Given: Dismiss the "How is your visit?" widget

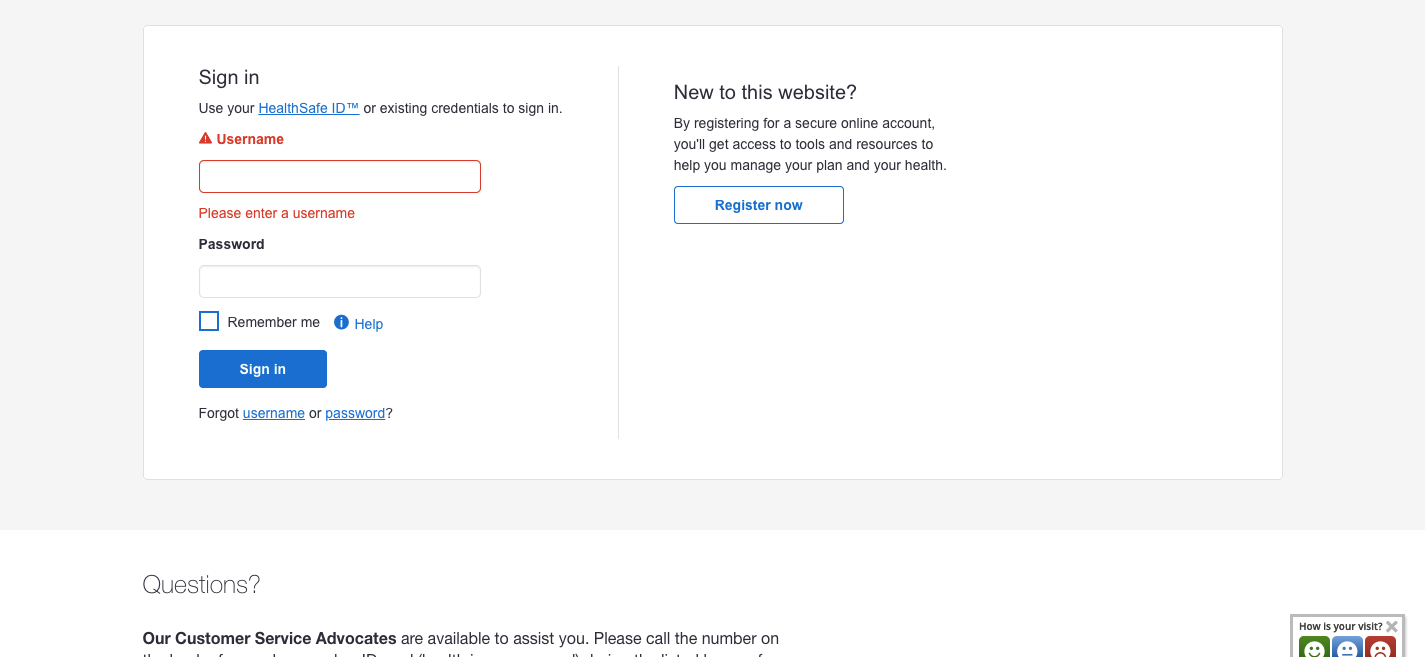Looking at the screenshot, I should coord(1392,626).
